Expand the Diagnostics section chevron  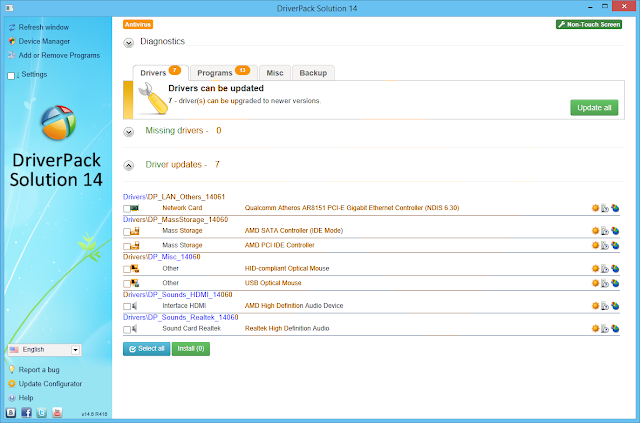pos(129,42)
